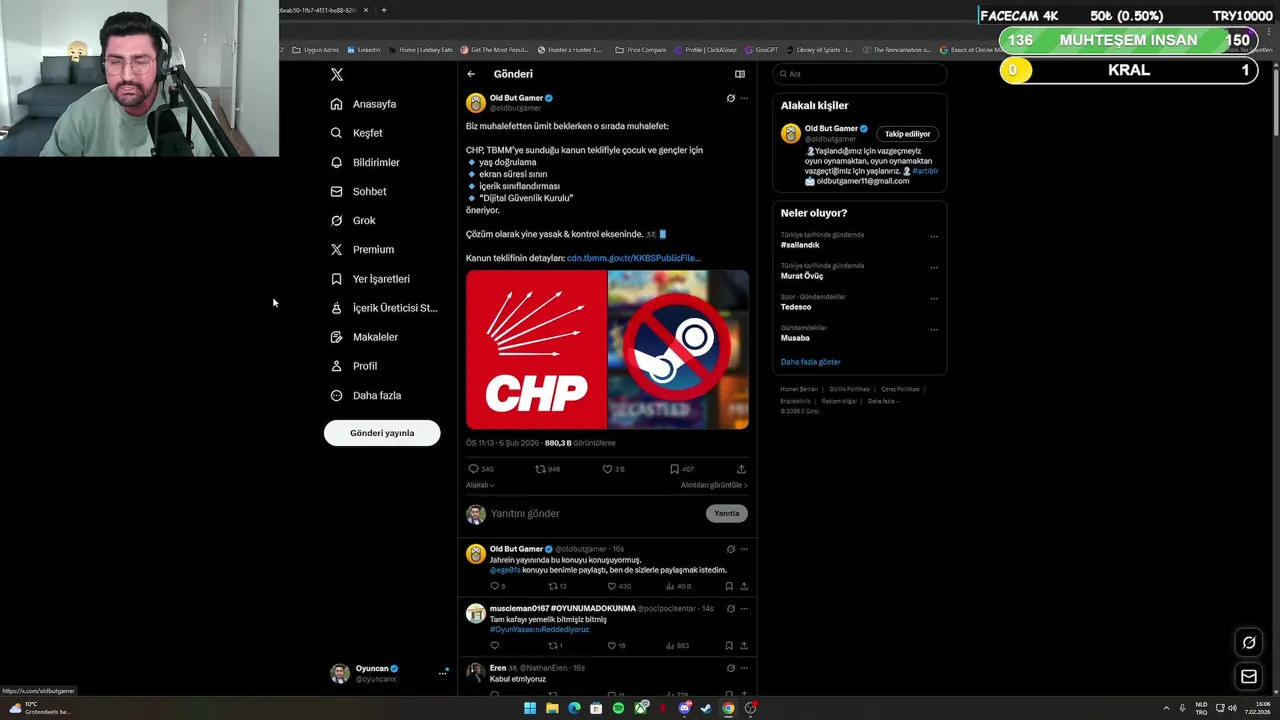1280x720 pixels.
Task: Open Oyuncan account menu dots
Action: [x=442, y=673]
